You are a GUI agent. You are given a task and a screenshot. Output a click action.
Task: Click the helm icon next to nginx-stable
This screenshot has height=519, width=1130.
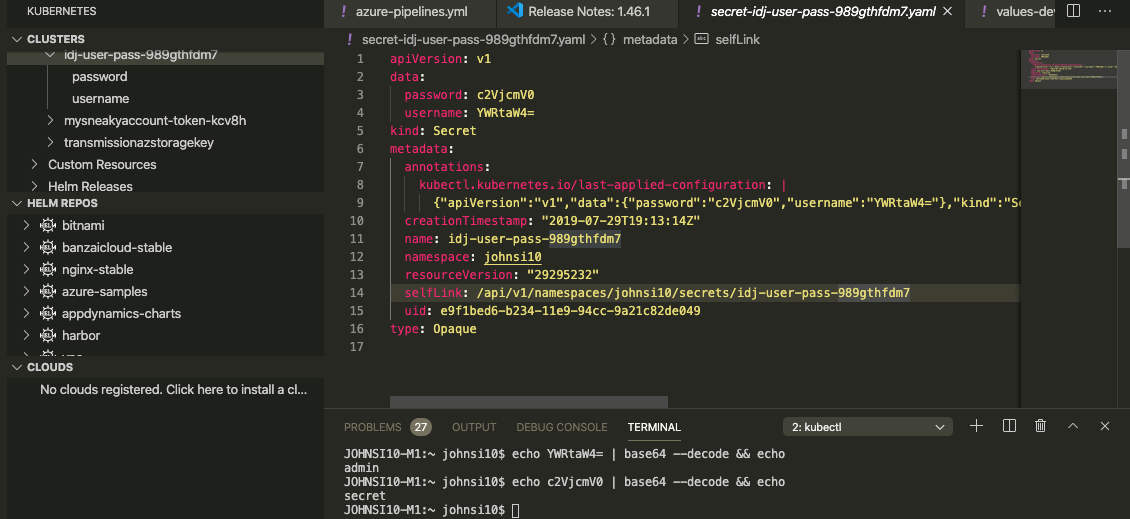tap(48, 270)
